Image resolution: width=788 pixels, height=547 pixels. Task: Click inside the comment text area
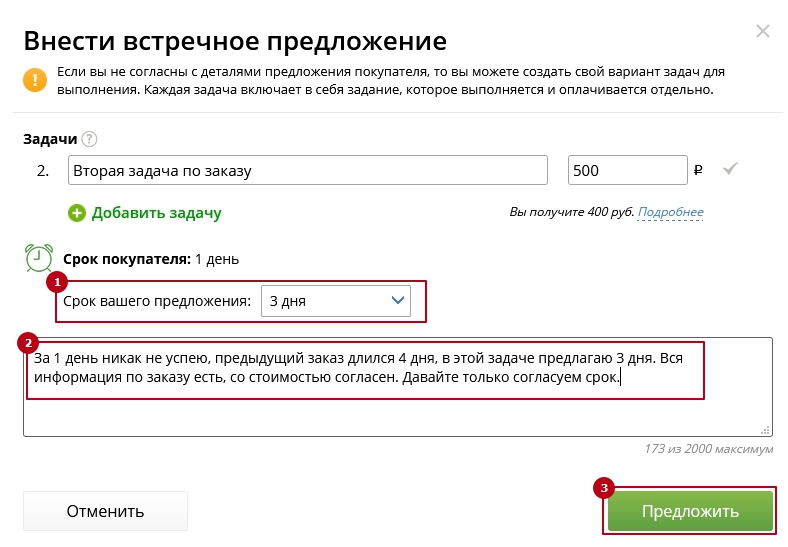[398, 387]
